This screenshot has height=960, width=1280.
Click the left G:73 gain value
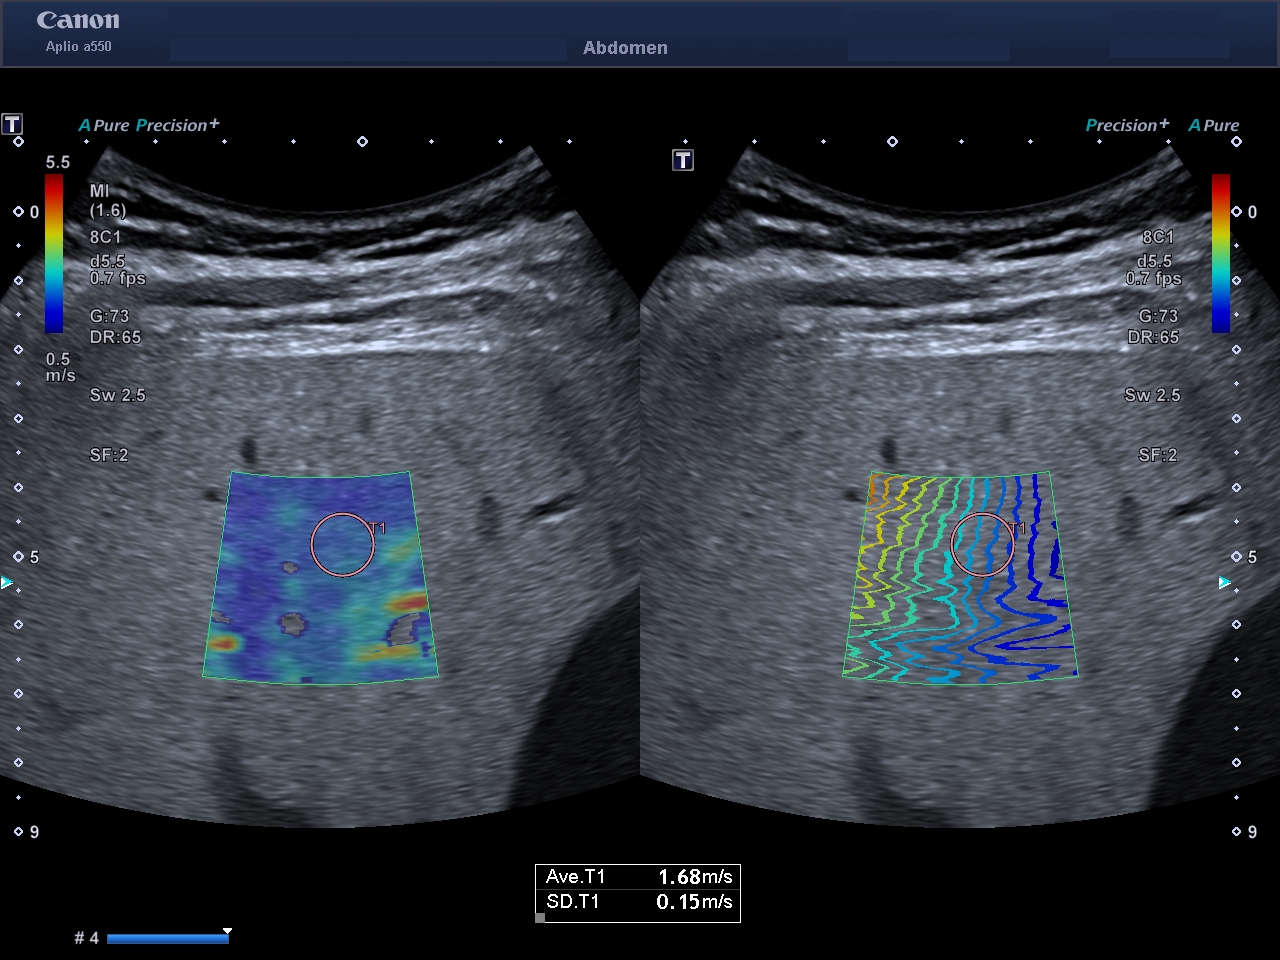(x=109, y=316)
